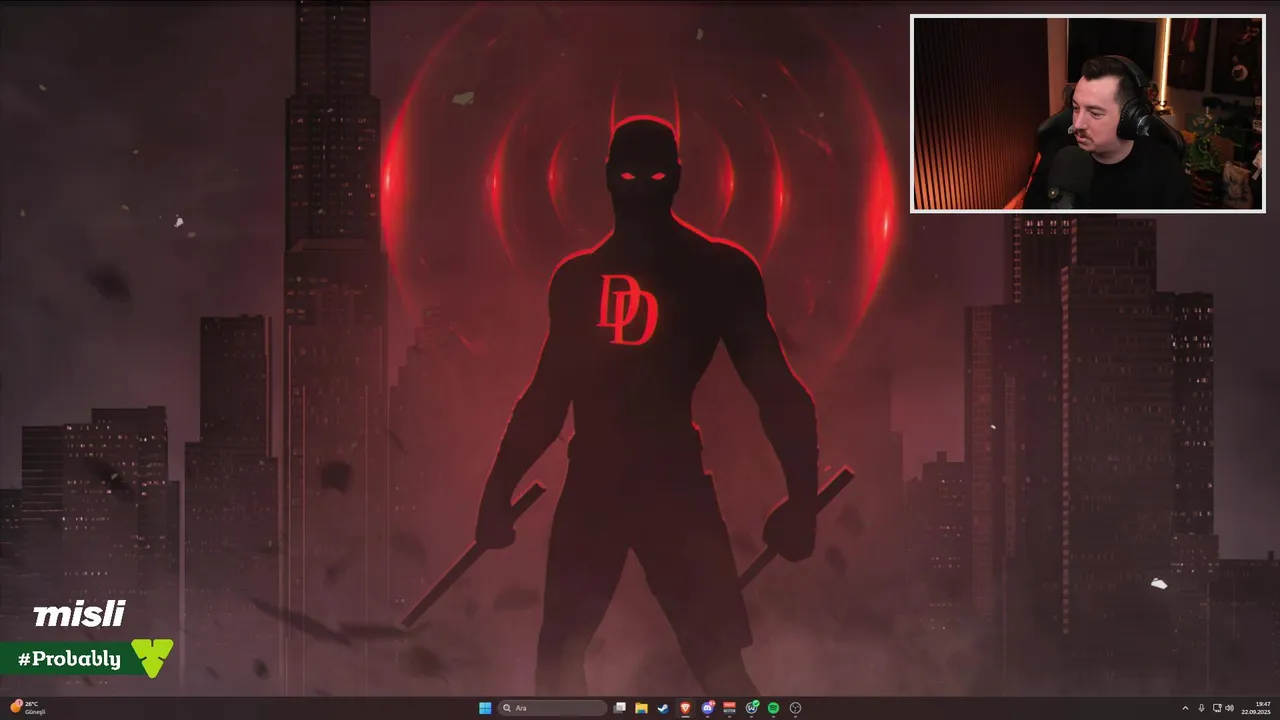The width and height of the screenshot is (1280, 720).
Task: Launch Steam from the taskbar
Action: point(663,708)
